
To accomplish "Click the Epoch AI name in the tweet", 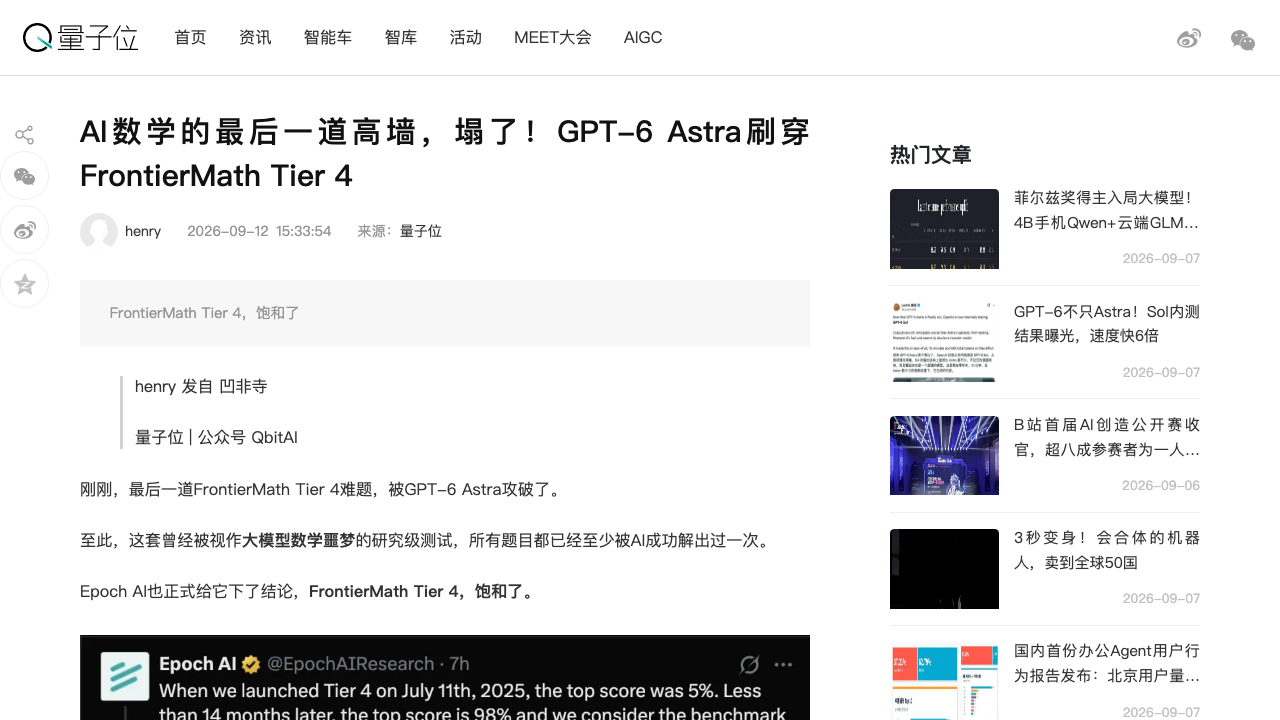I will coord(199,664).
